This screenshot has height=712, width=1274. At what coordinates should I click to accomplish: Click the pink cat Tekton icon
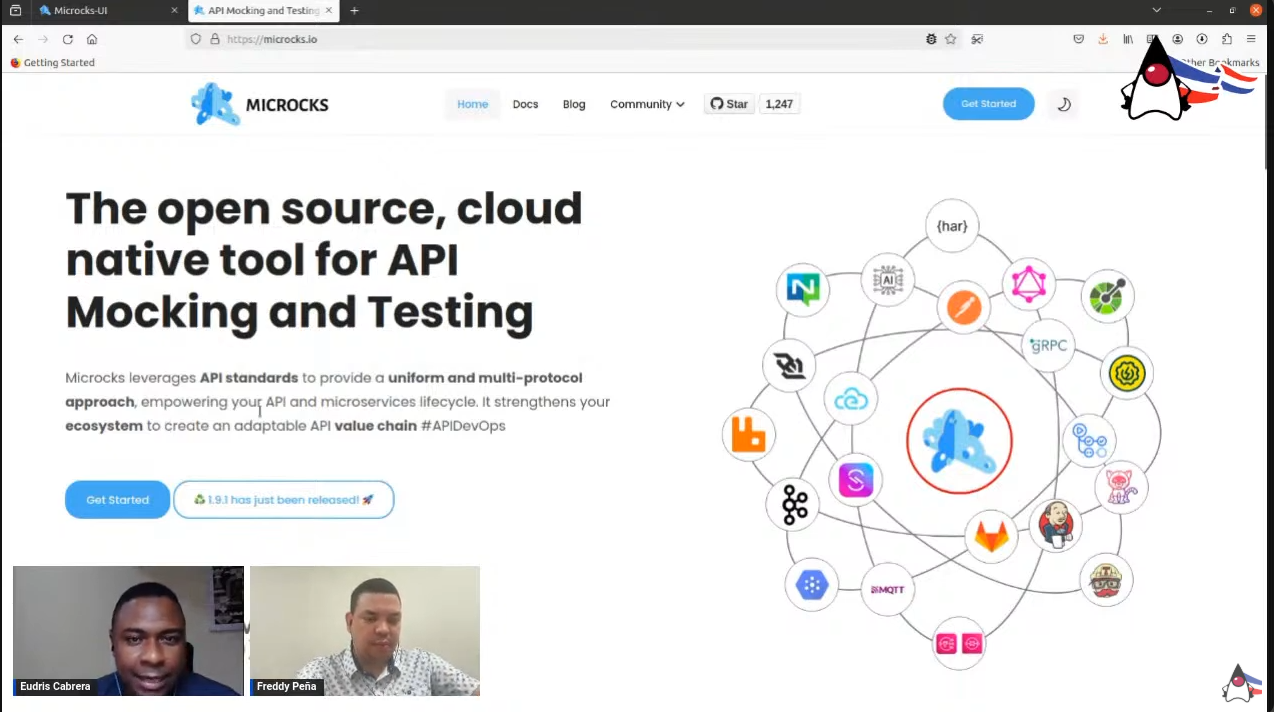(1121, 488)
